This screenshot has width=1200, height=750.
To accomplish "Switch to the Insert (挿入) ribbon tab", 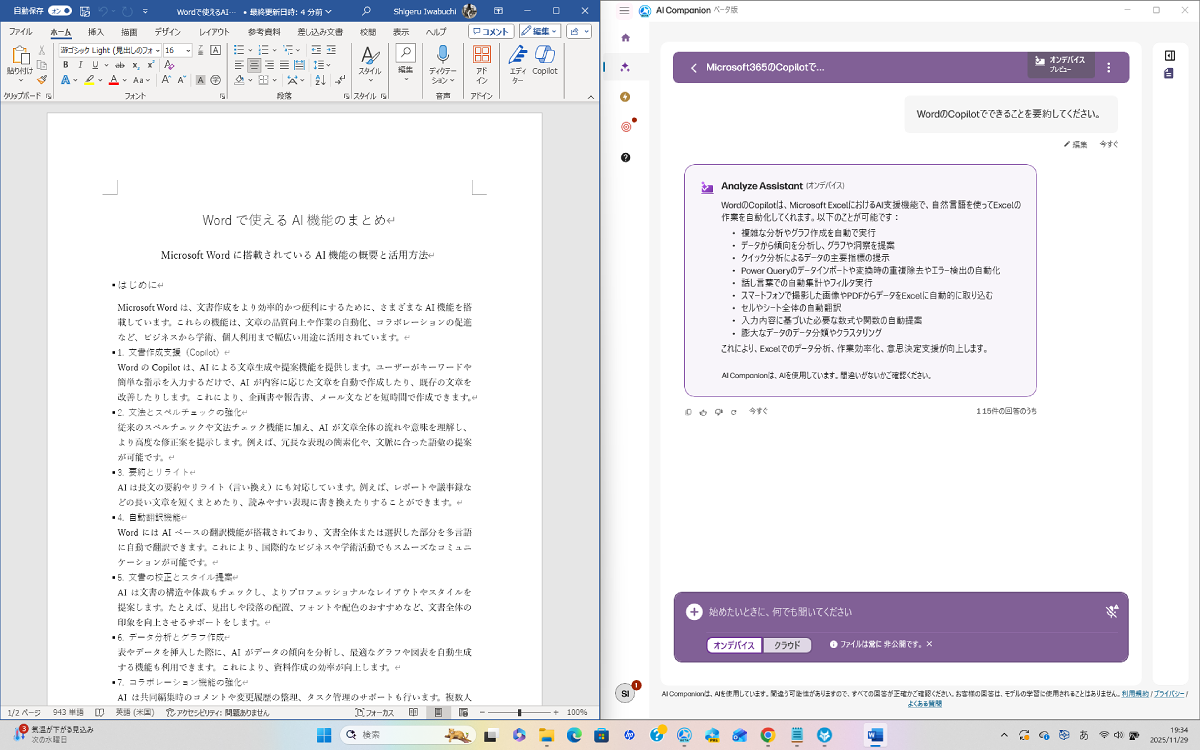I will click(x=96, y=32).
